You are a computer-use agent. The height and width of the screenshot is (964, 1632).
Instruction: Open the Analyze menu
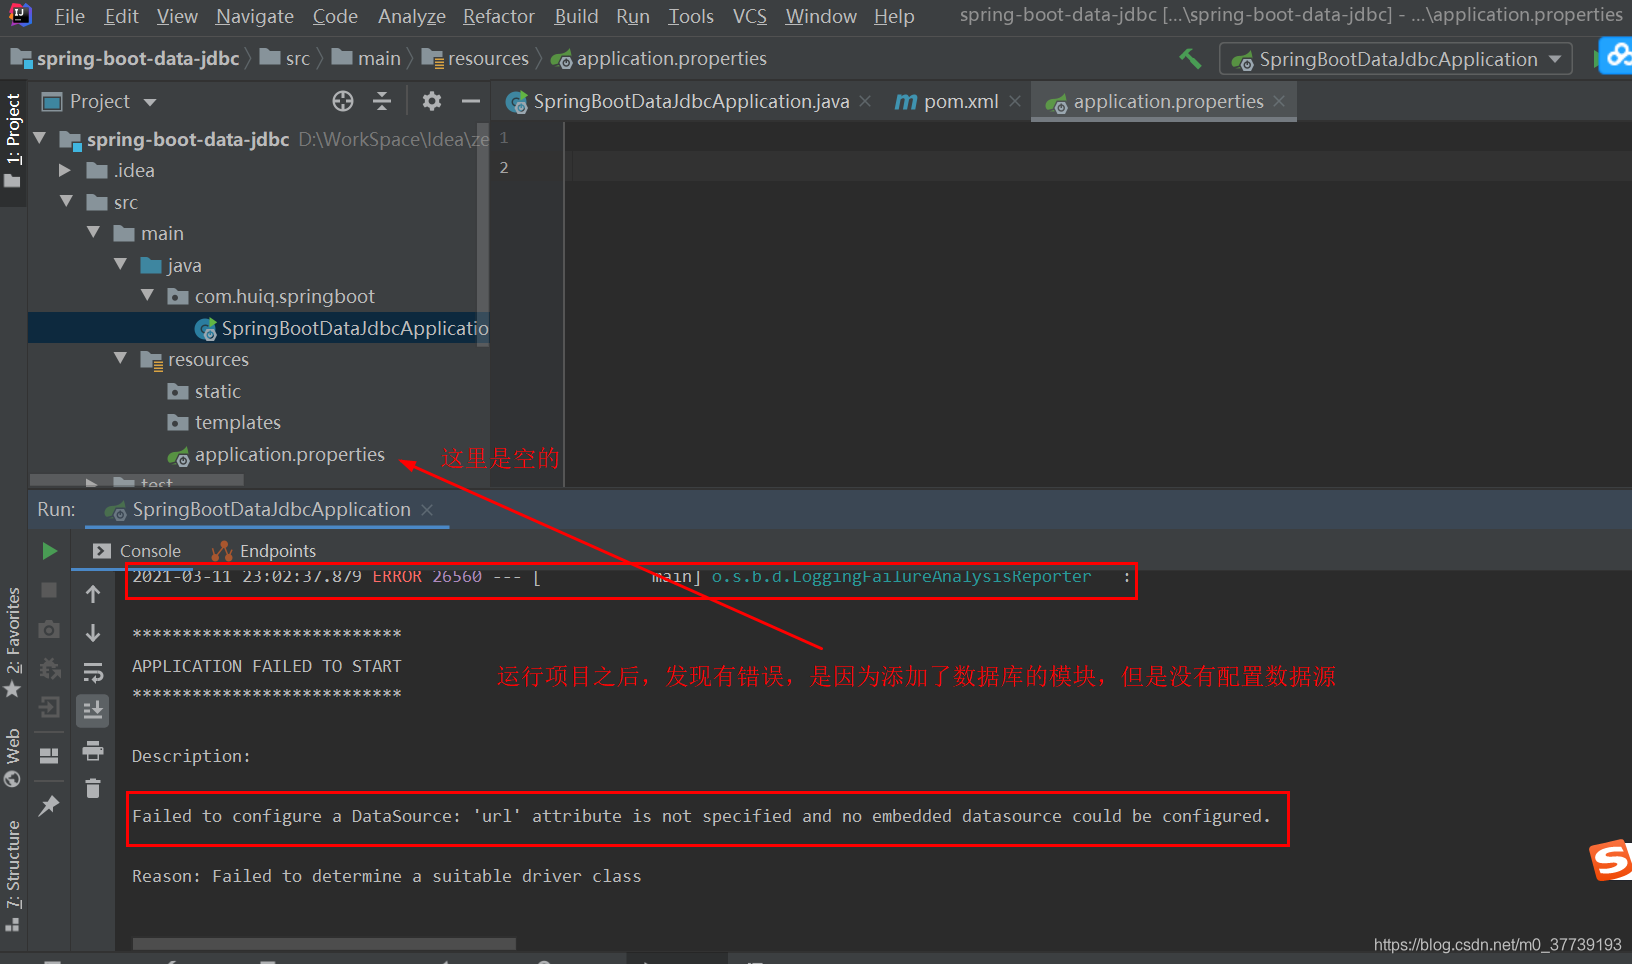pos(412,16)
